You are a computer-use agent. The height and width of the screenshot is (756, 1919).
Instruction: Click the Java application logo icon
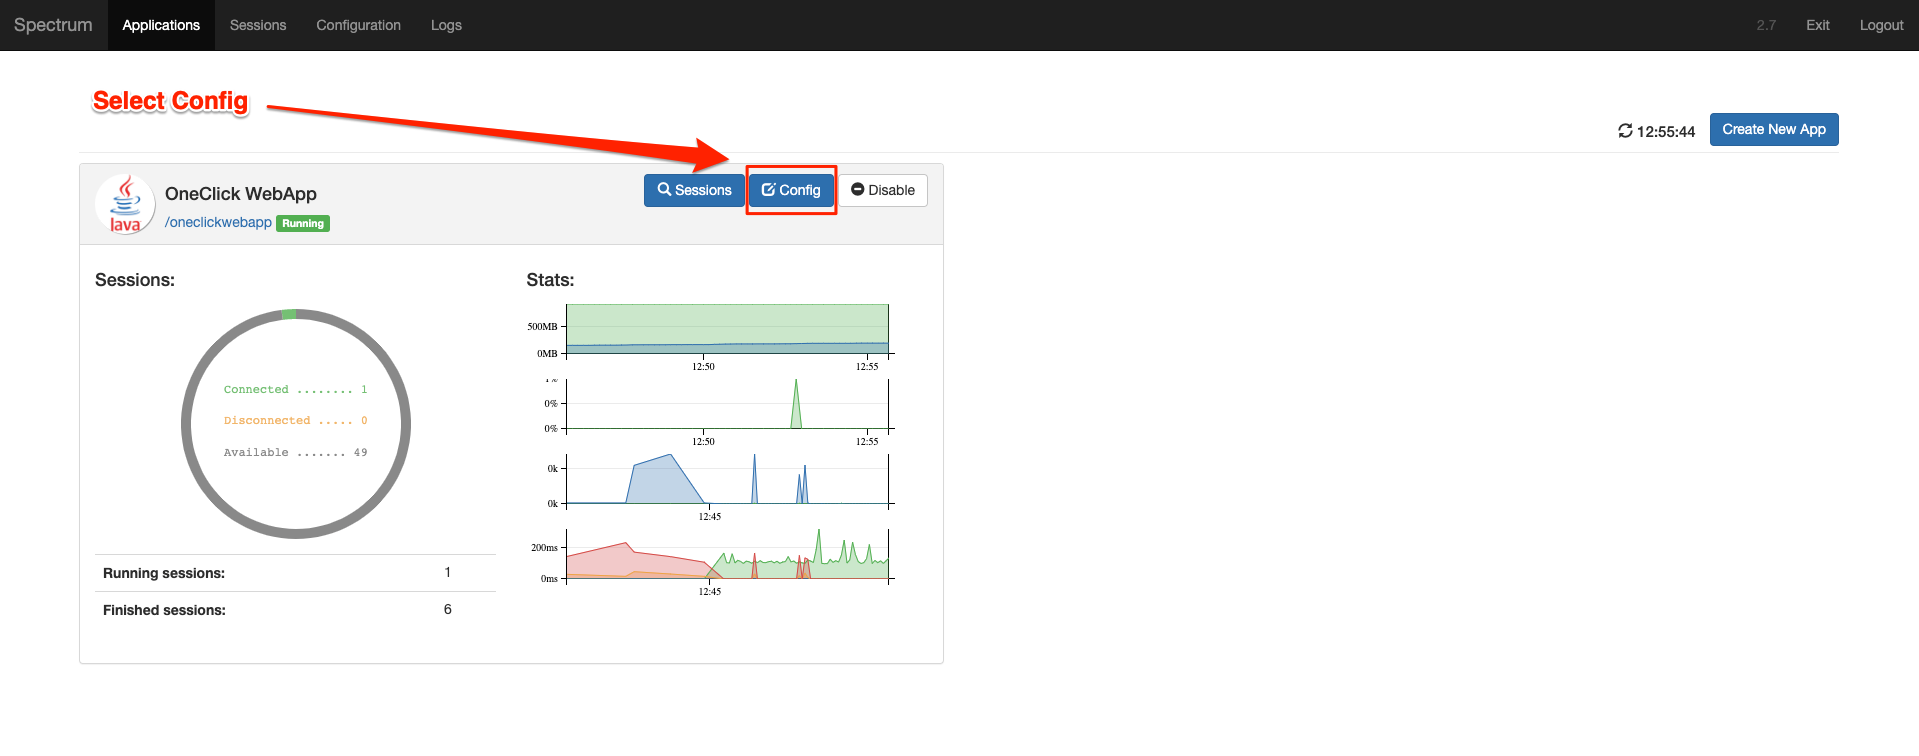tap(125, 204)
